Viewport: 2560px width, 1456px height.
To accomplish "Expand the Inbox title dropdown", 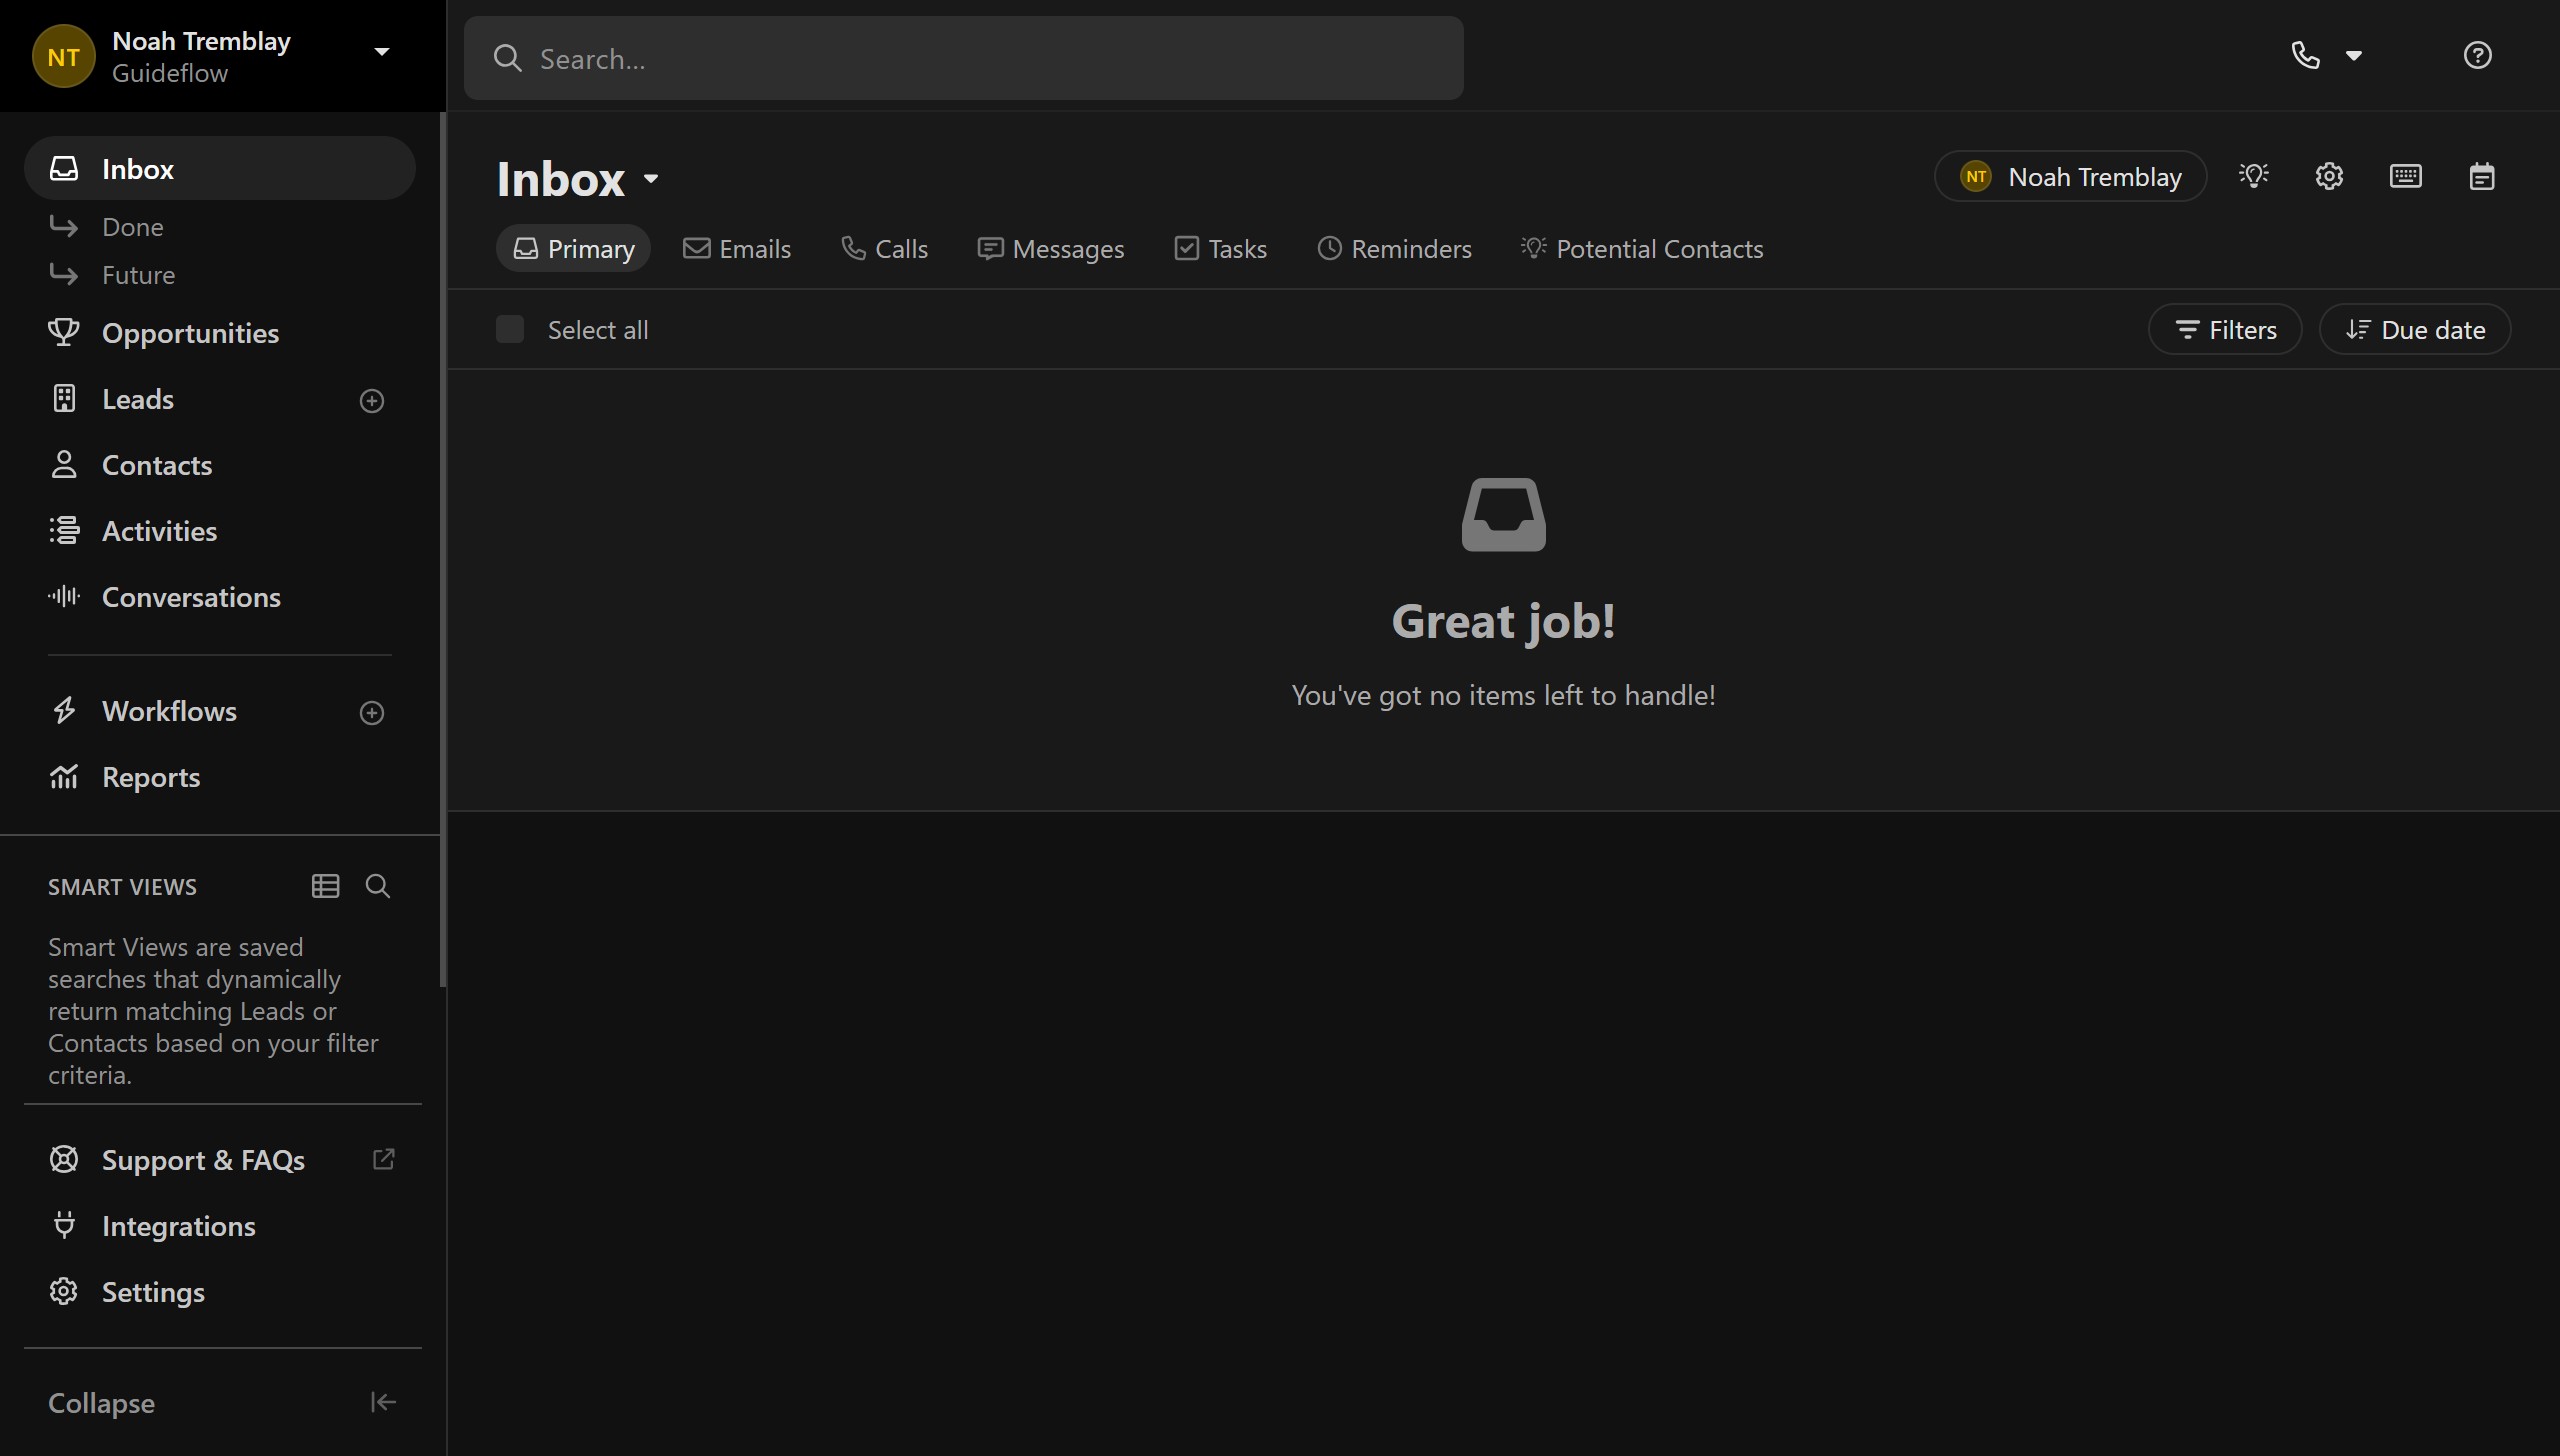I will tap(651, 179).
